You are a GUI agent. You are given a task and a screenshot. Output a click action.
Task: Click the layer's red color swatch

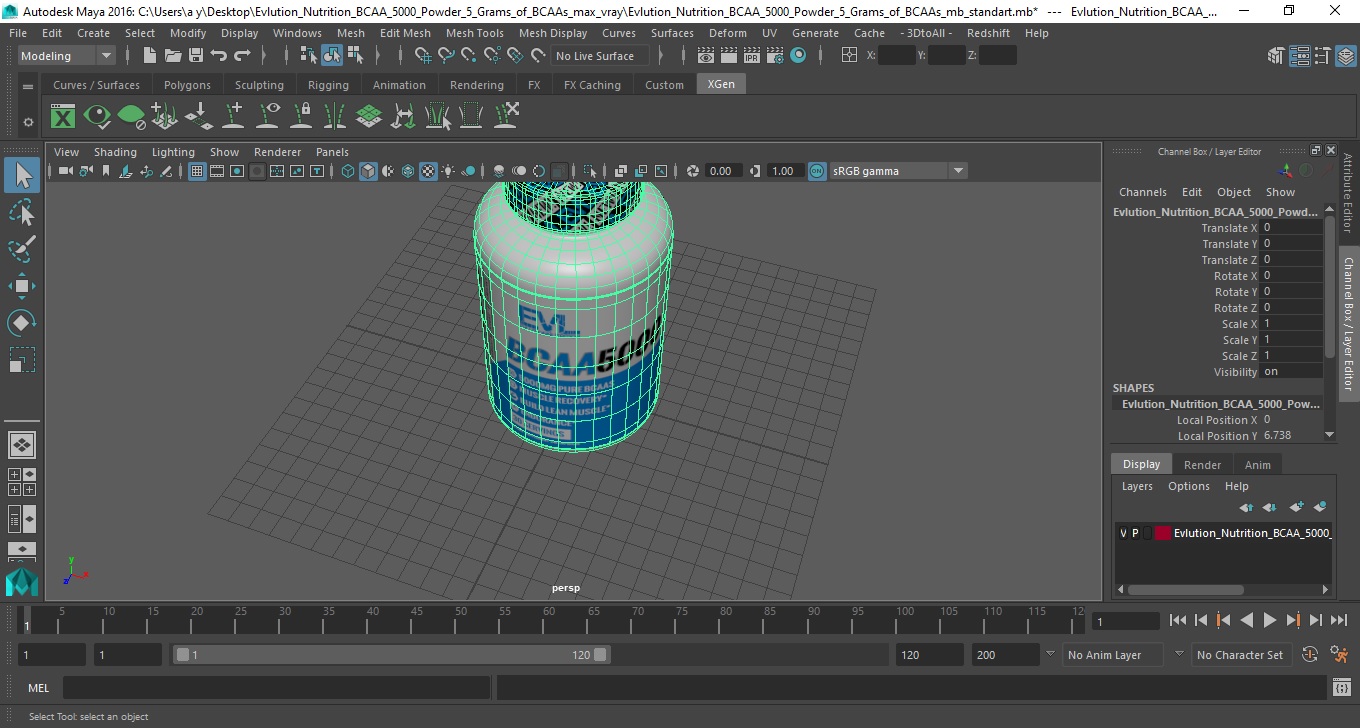point(1163,533)
